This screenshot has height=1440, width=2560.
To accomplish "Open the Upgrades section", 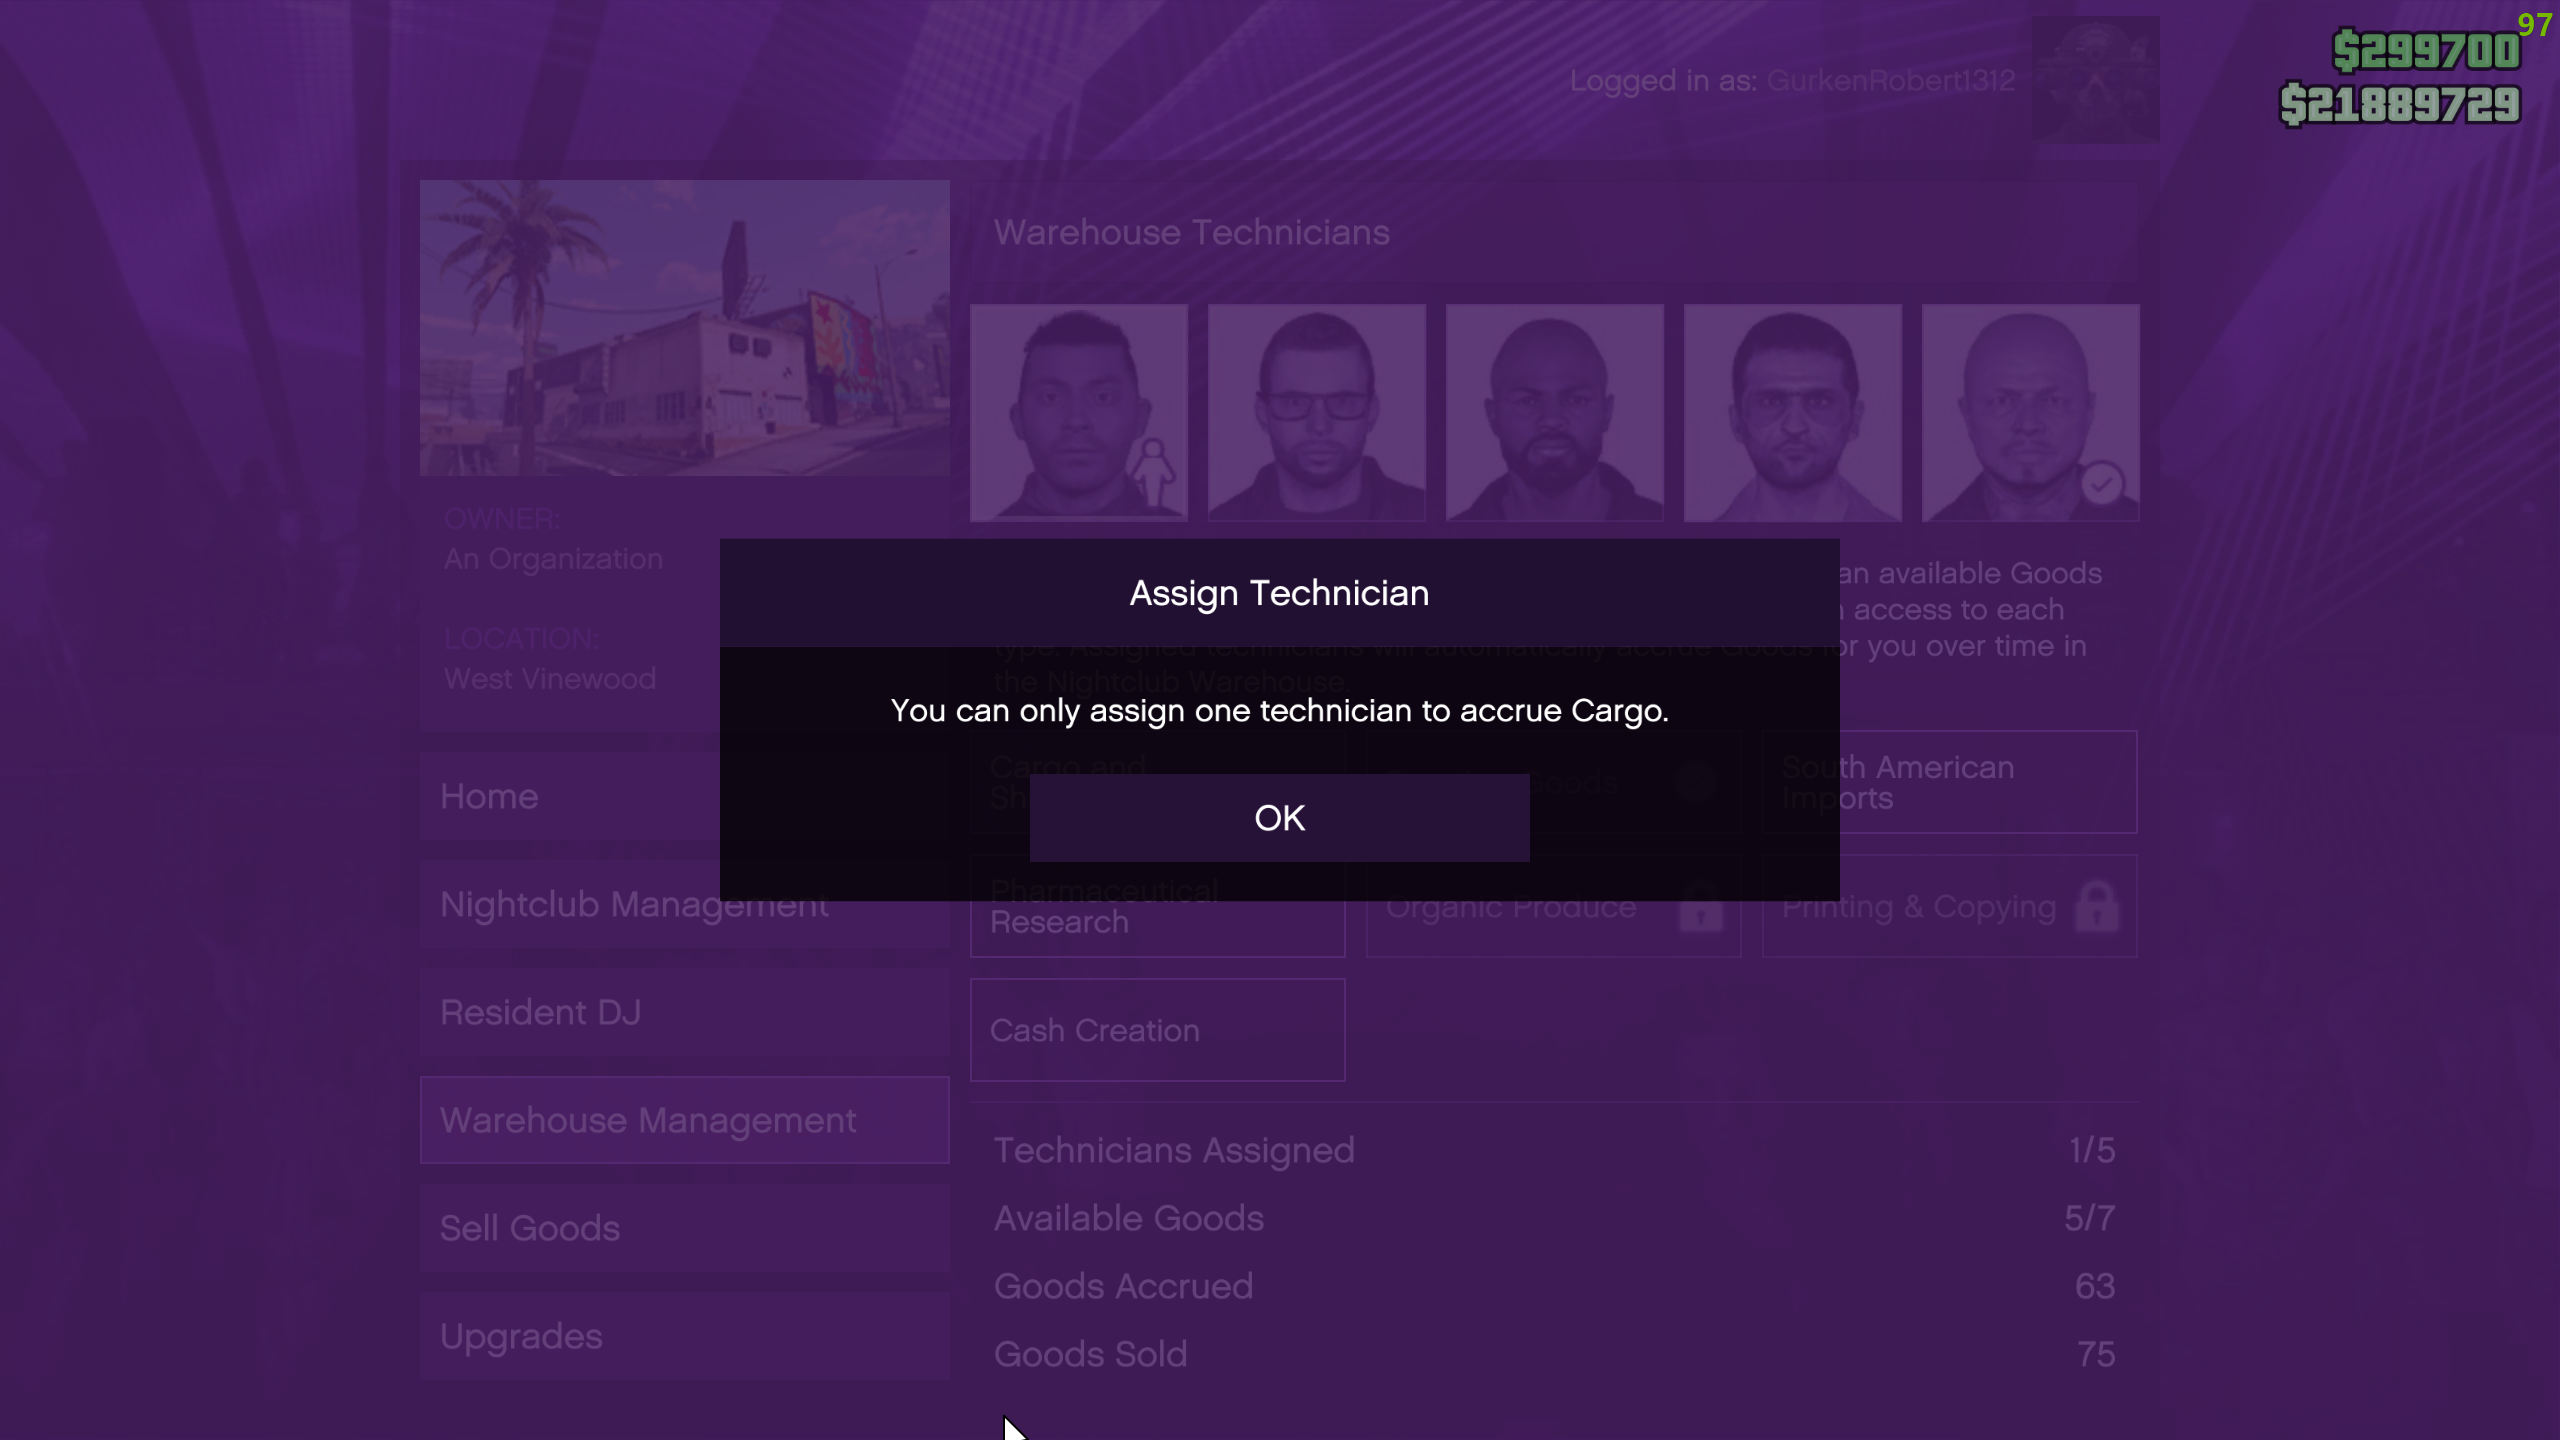I will [x=685, y=1336].
